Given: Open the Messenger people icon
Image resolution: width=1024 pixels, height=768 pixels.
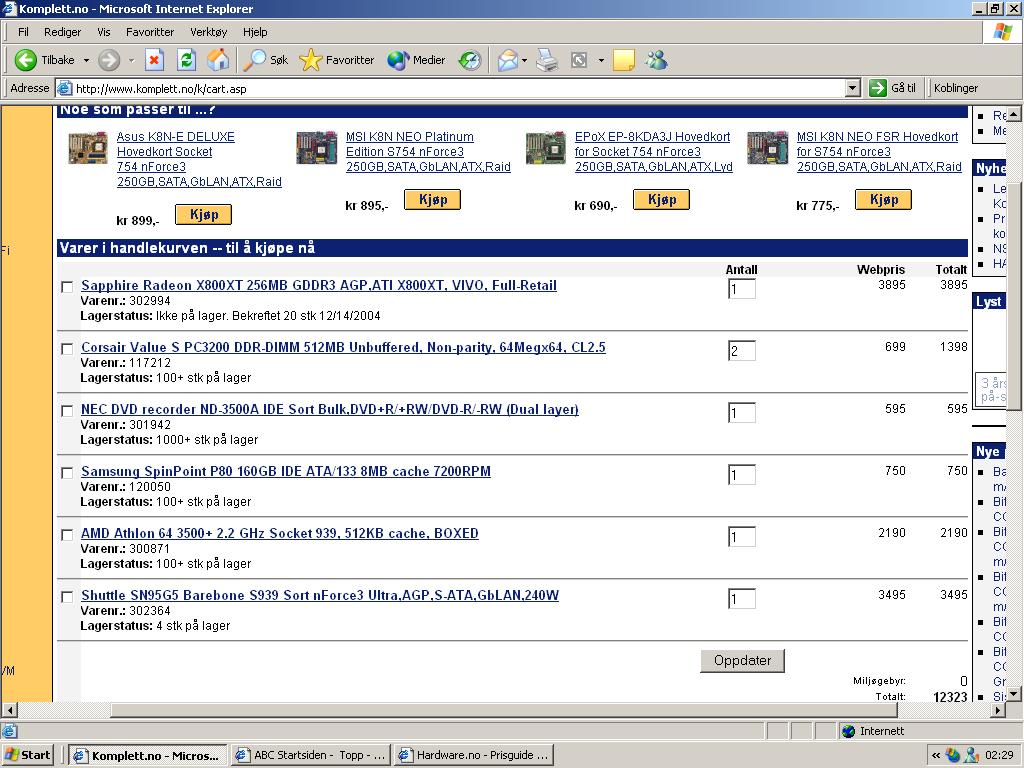Looking at the screenshot, I should [656, 60].
